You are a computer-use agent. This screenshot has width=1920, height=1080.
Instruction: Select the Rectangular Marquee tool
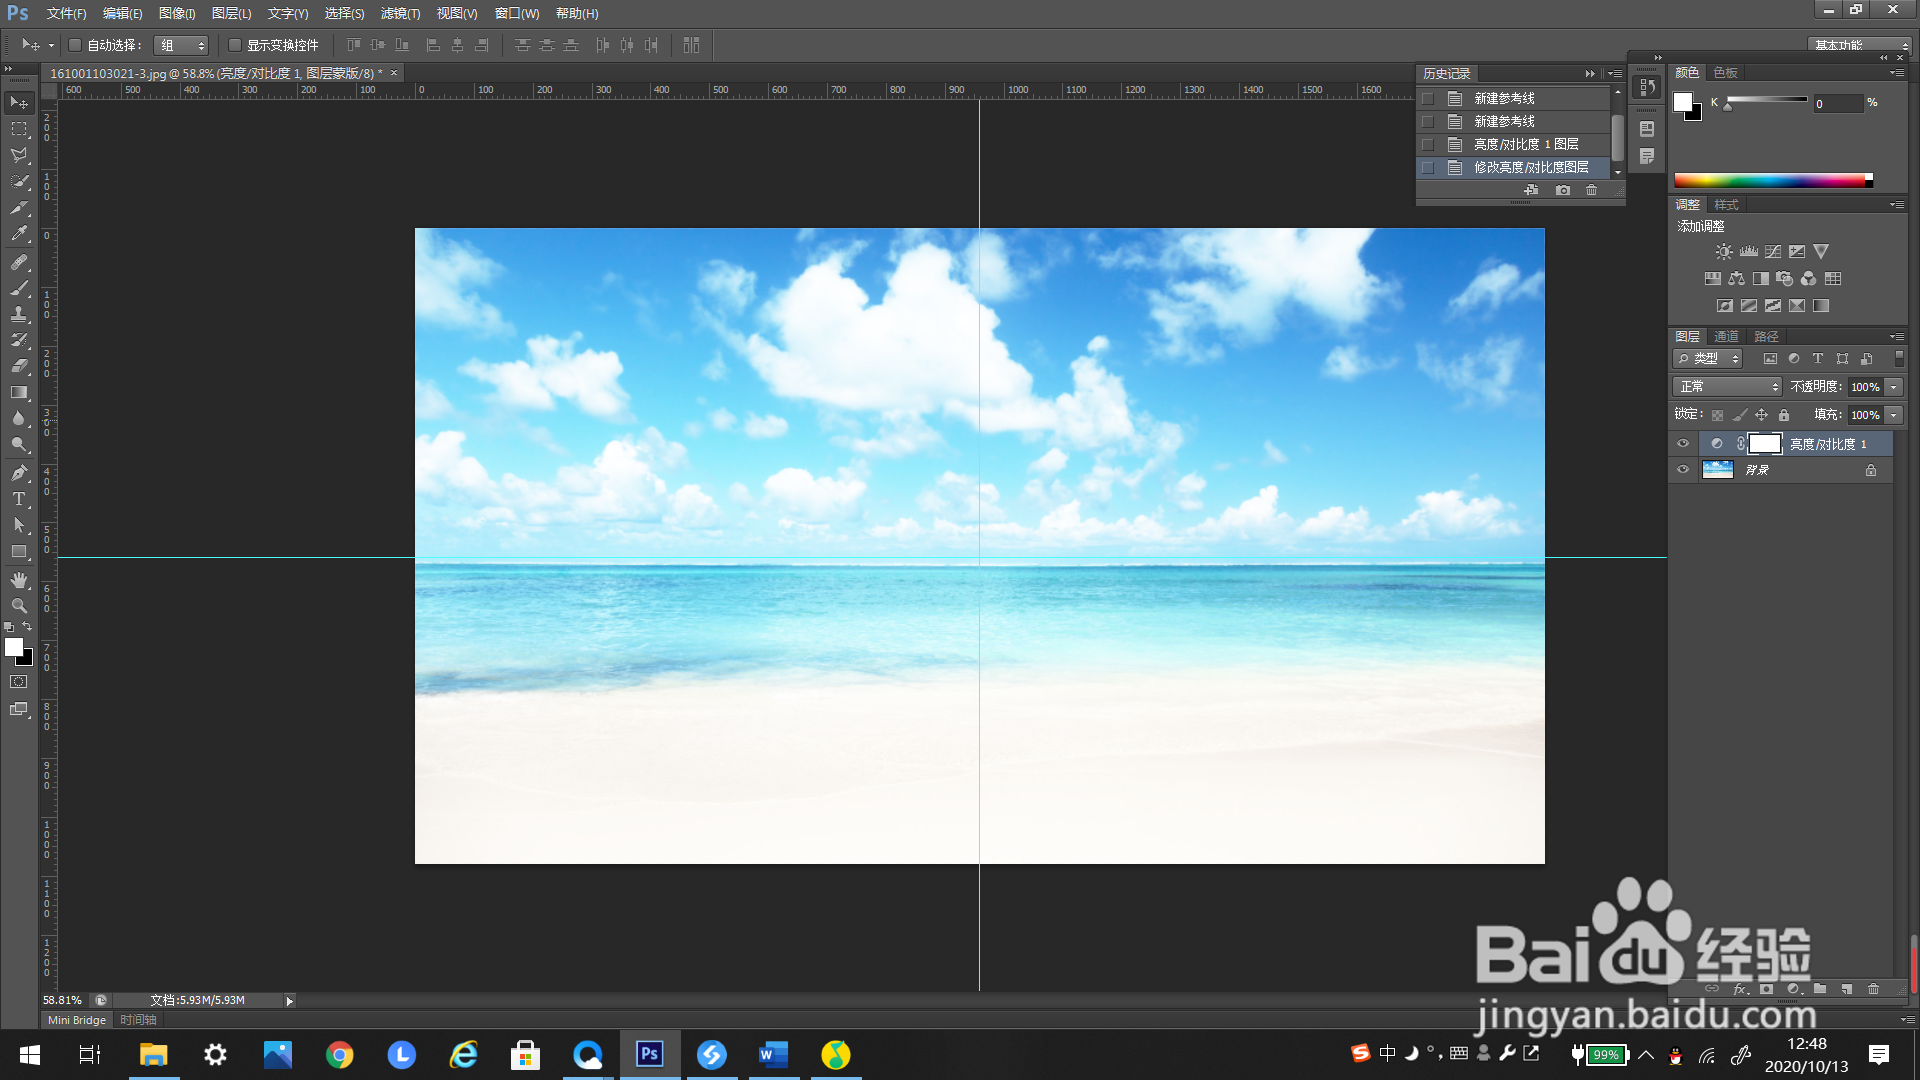[x=19, y=129]
